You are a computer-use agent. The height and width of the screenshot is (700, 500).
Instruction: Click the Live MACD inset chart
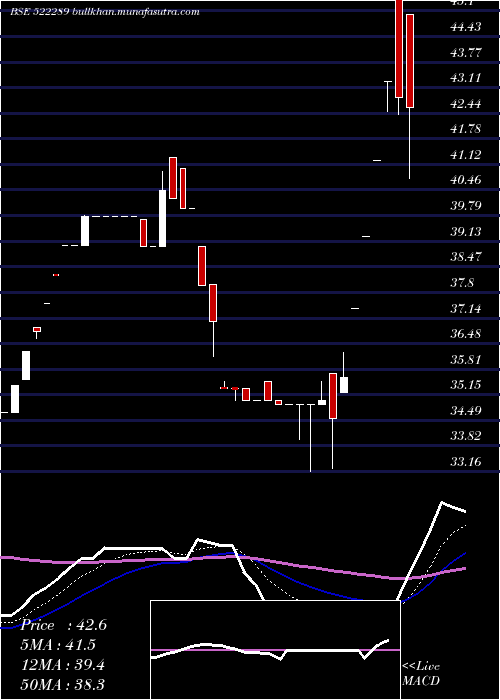point(275,650)
